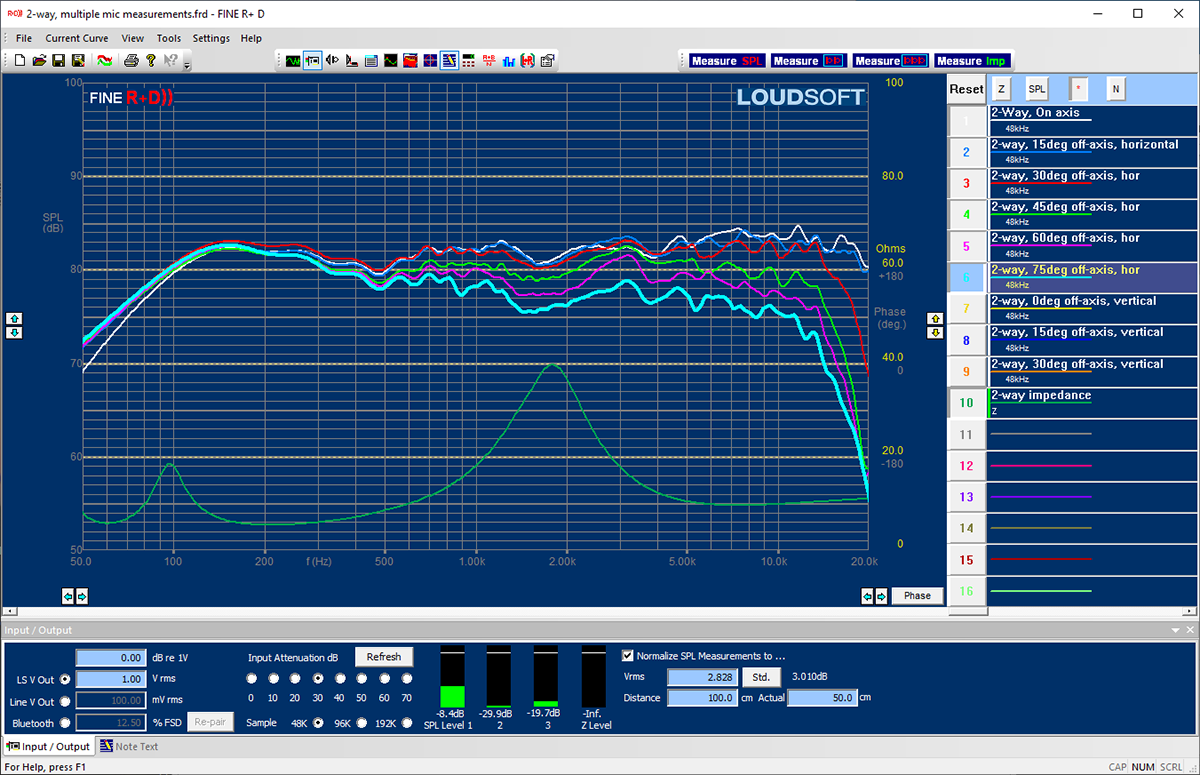The image size is (1200, 775).
Task: Click the Save floppy disk icon
Action: click(59, 60)
